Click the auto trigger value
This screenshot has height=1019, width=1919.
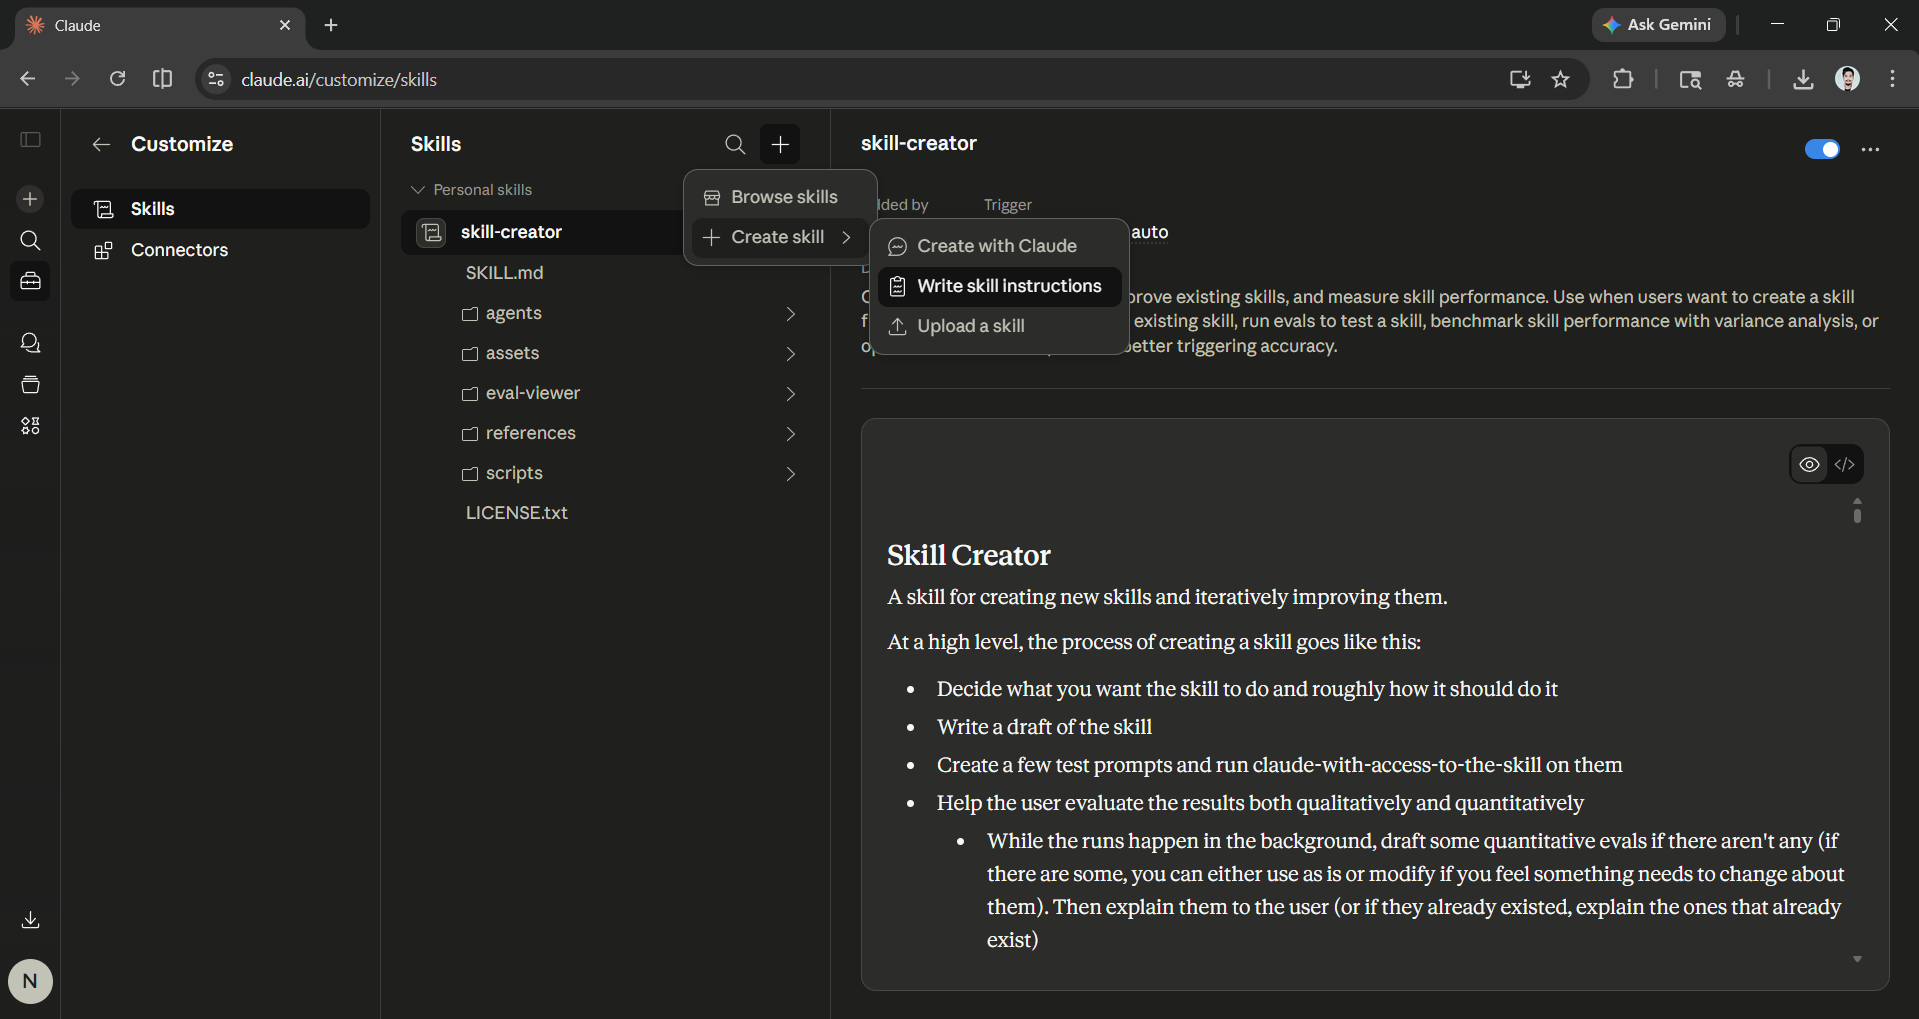click(x=1150, y=232)
